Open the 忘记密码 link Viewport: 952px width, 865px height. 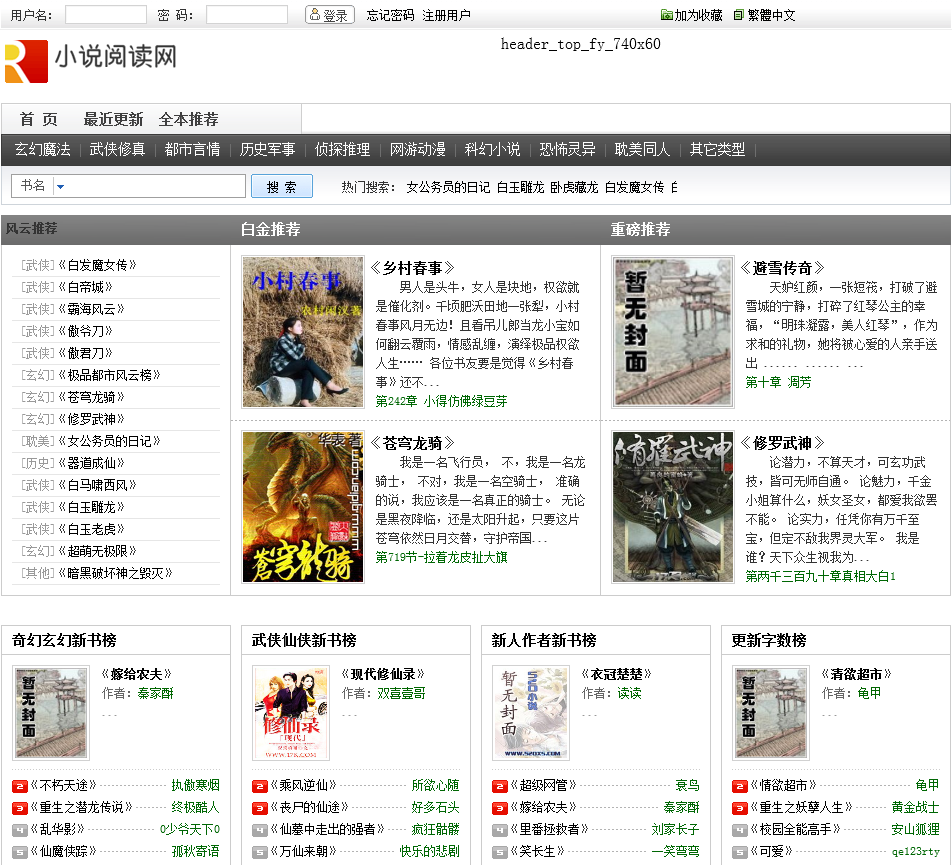pyautogui.click(x=390, y=15)
